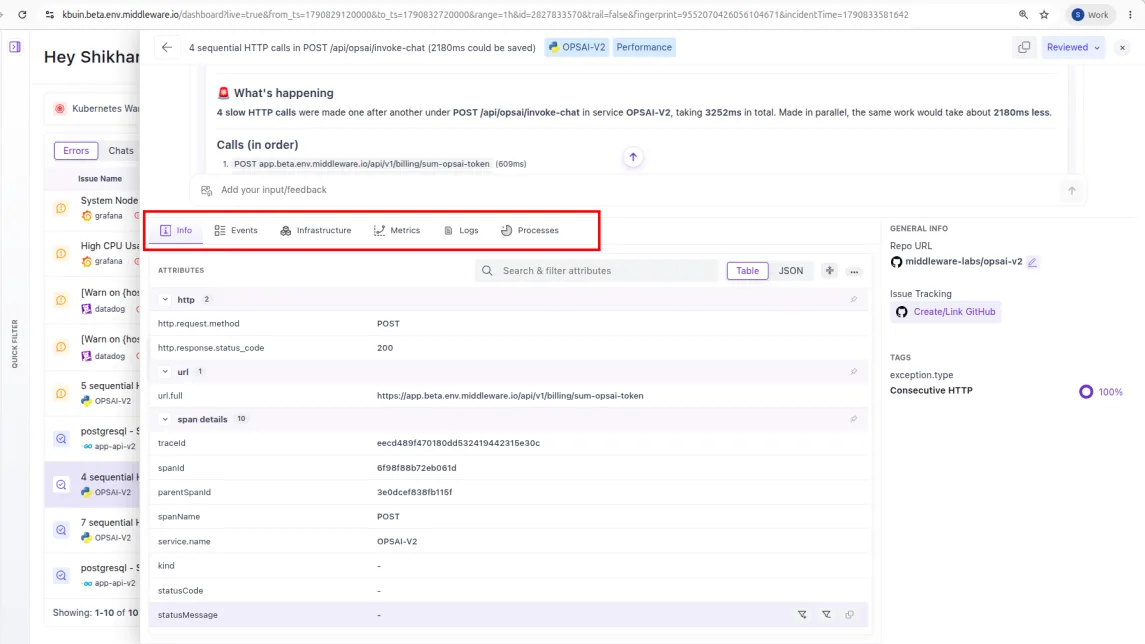This screenshot has height=644, width=1145.
Task: Open the attributes more options menu
Action: pos(854,272)
